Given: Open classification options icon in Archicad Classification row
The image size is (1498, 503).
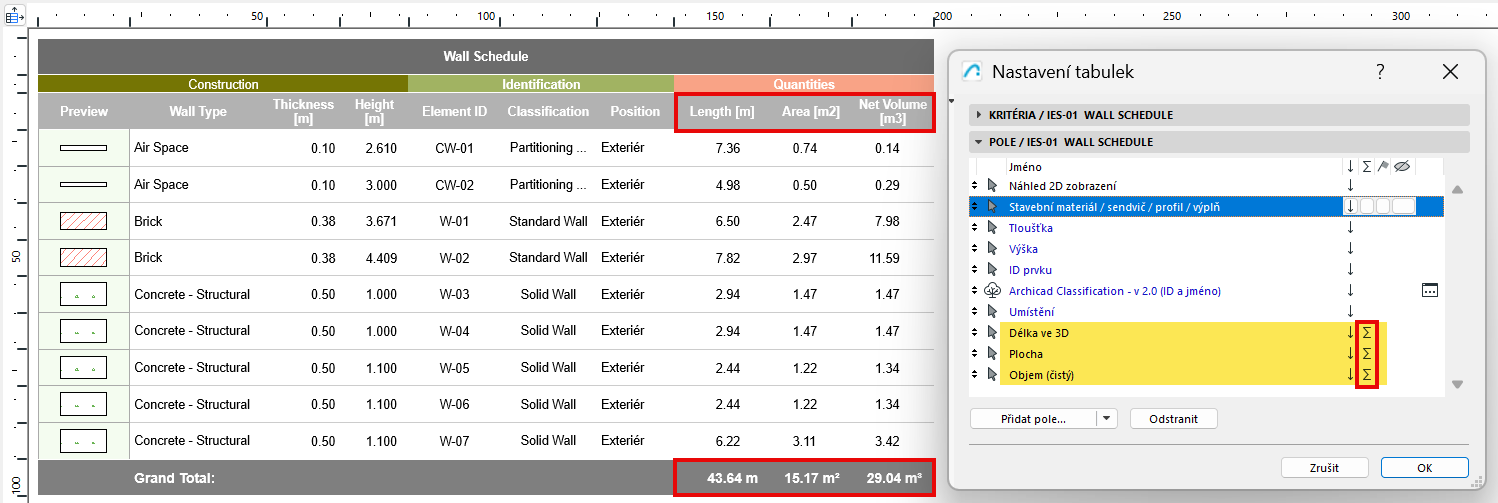Looking at the screenshot, I should 1429,291.
